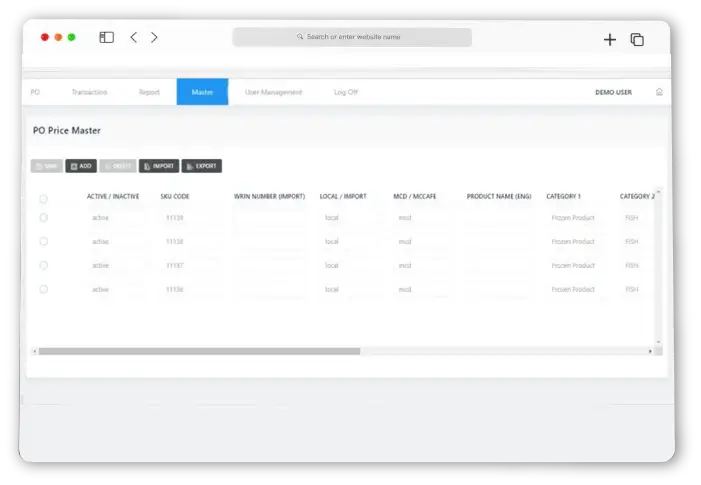
Task: Go back using the browser back arrow
Action: [134, 38]
